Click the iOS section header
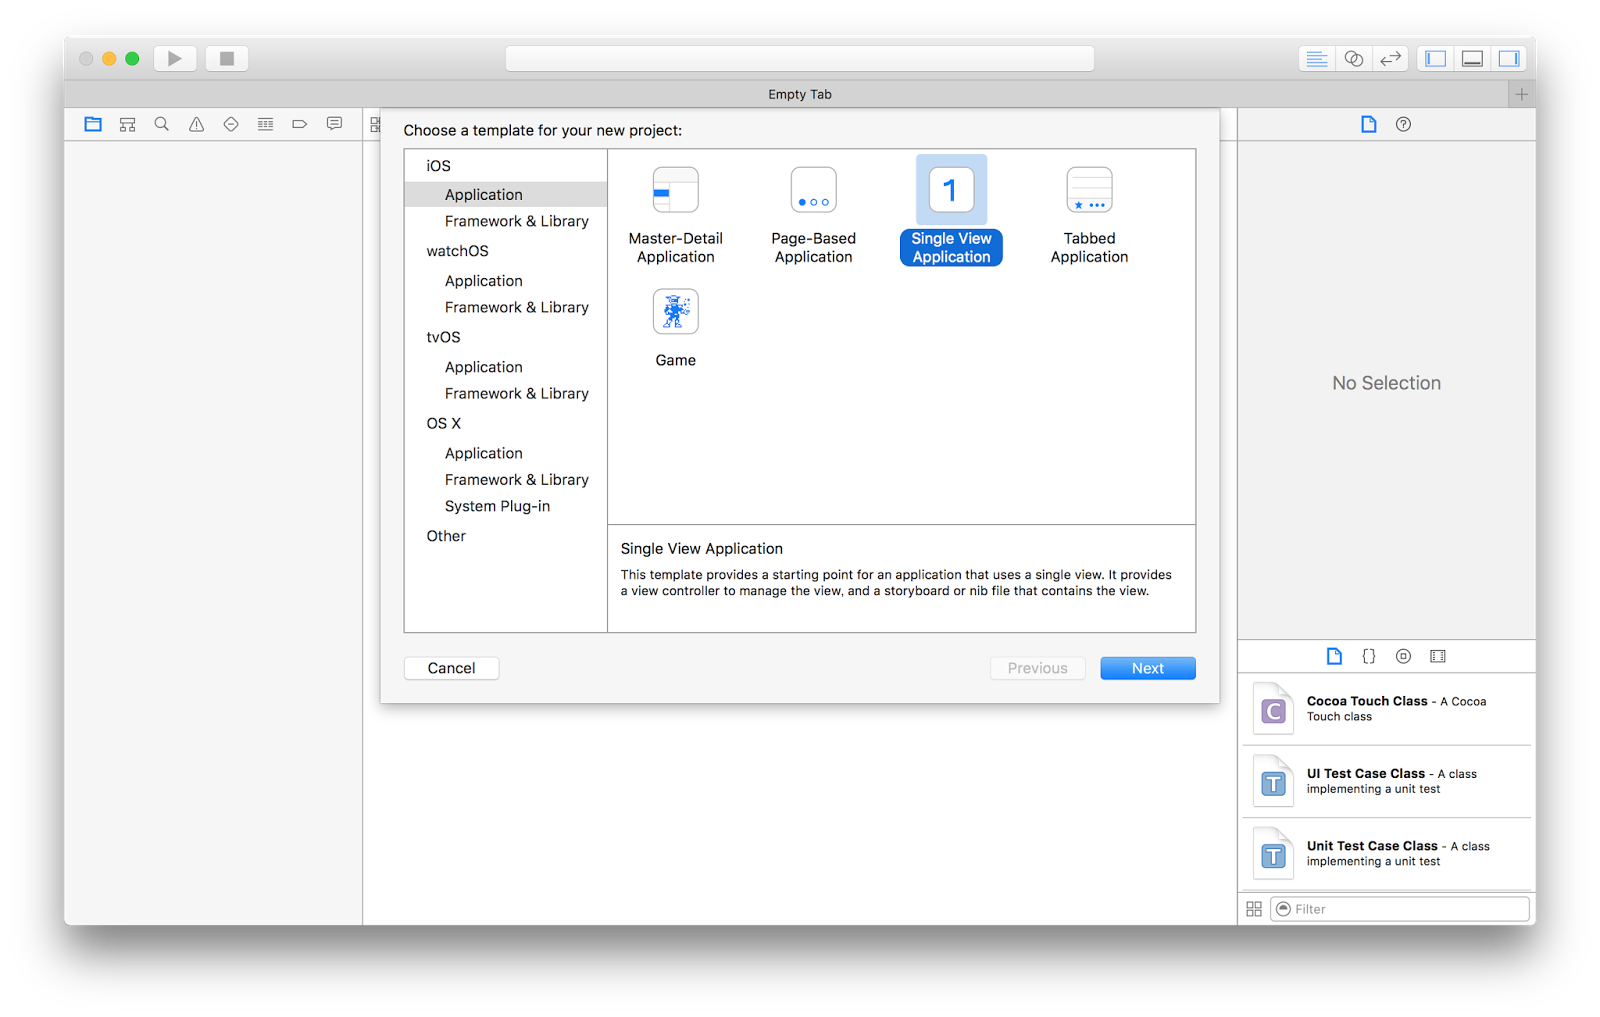 pos(438,166)
